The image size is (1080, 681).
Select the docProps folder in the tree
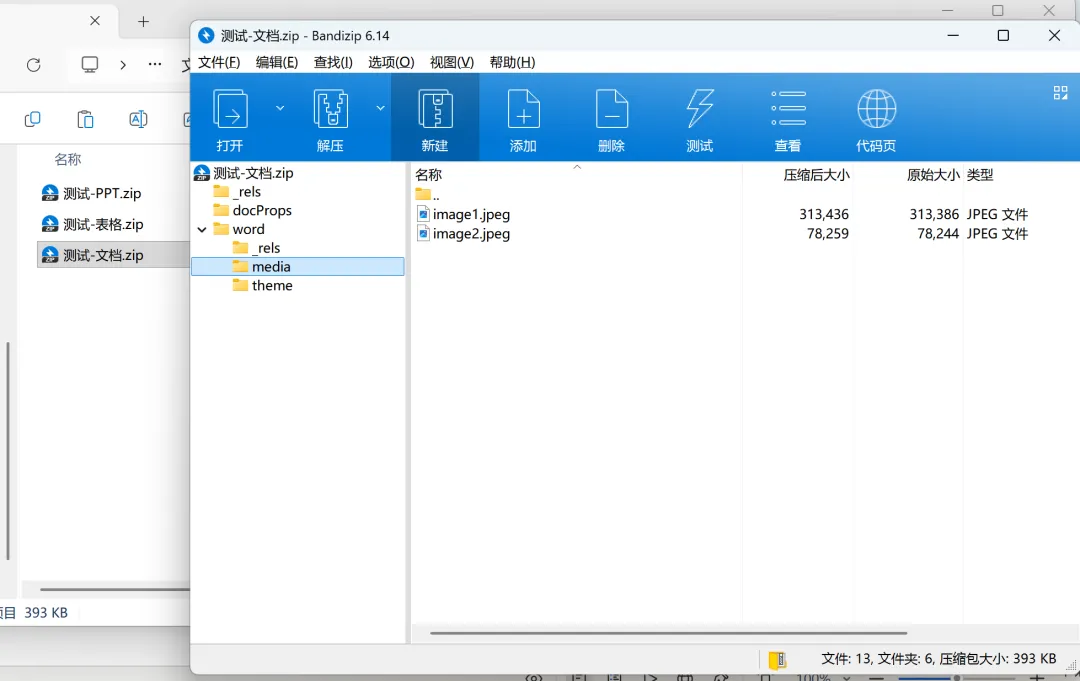[x=262, y=210]
